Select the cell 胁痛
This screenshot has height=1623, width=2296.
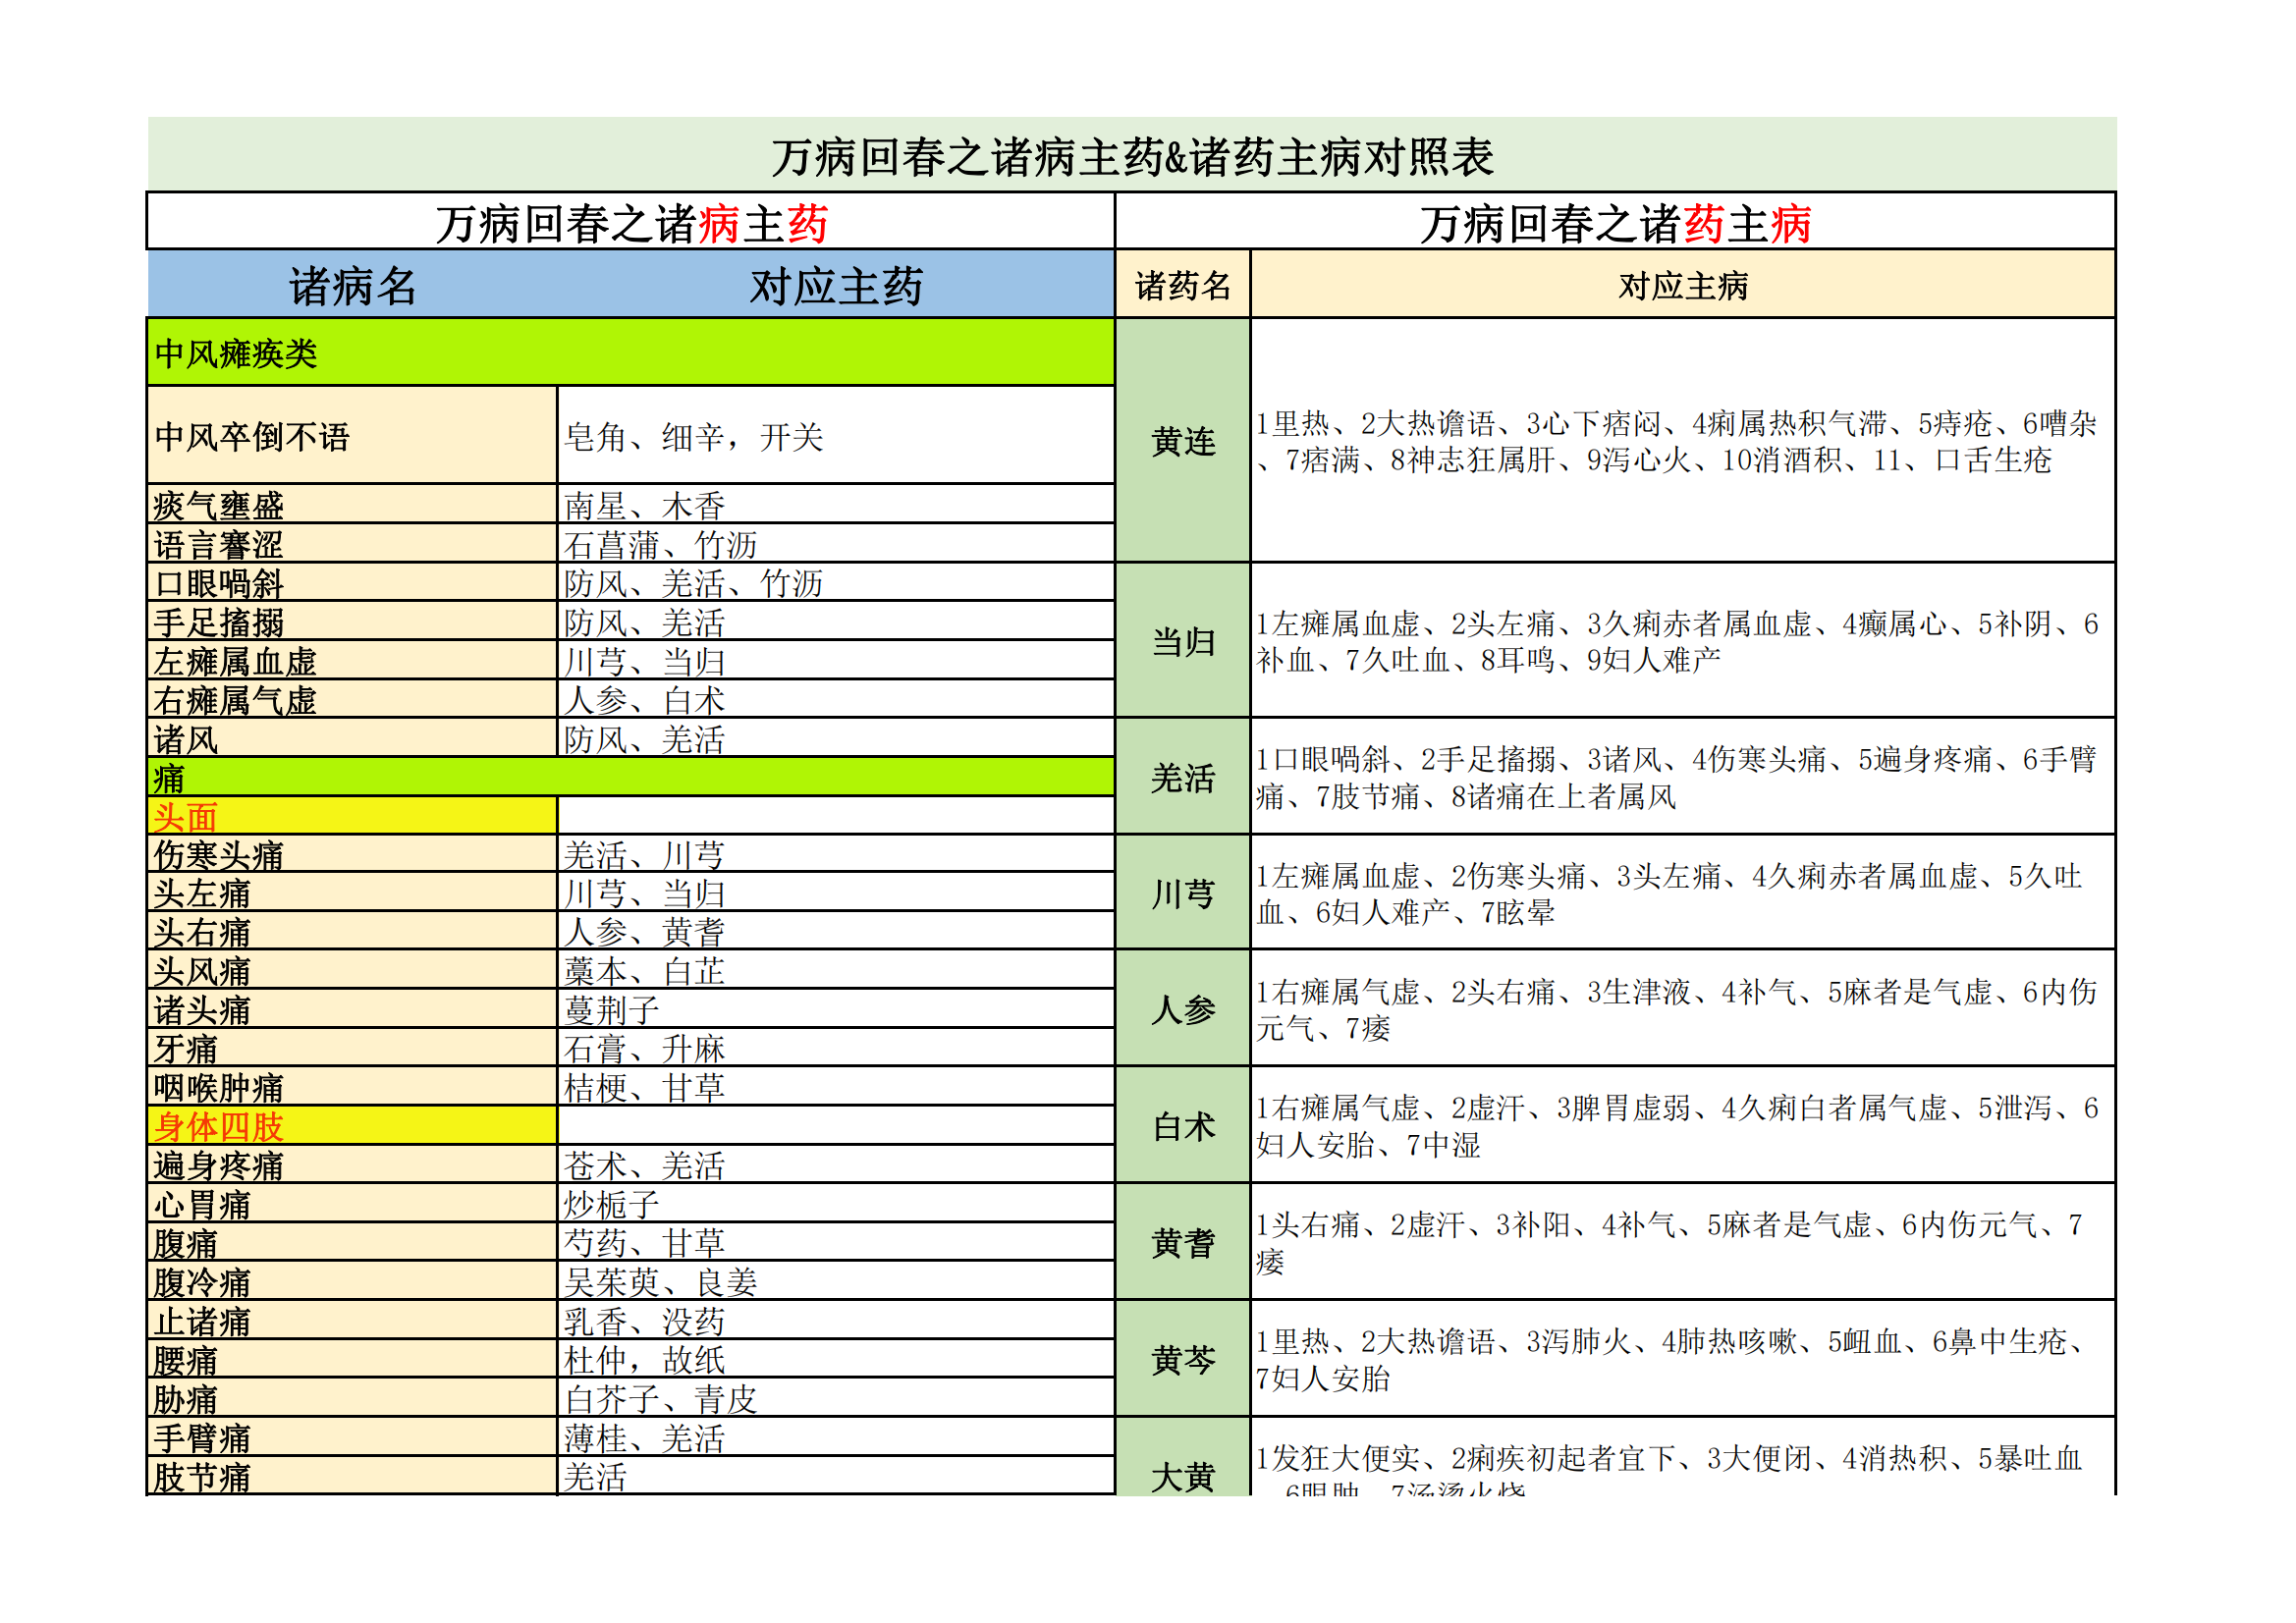(x=352, y=1399)
